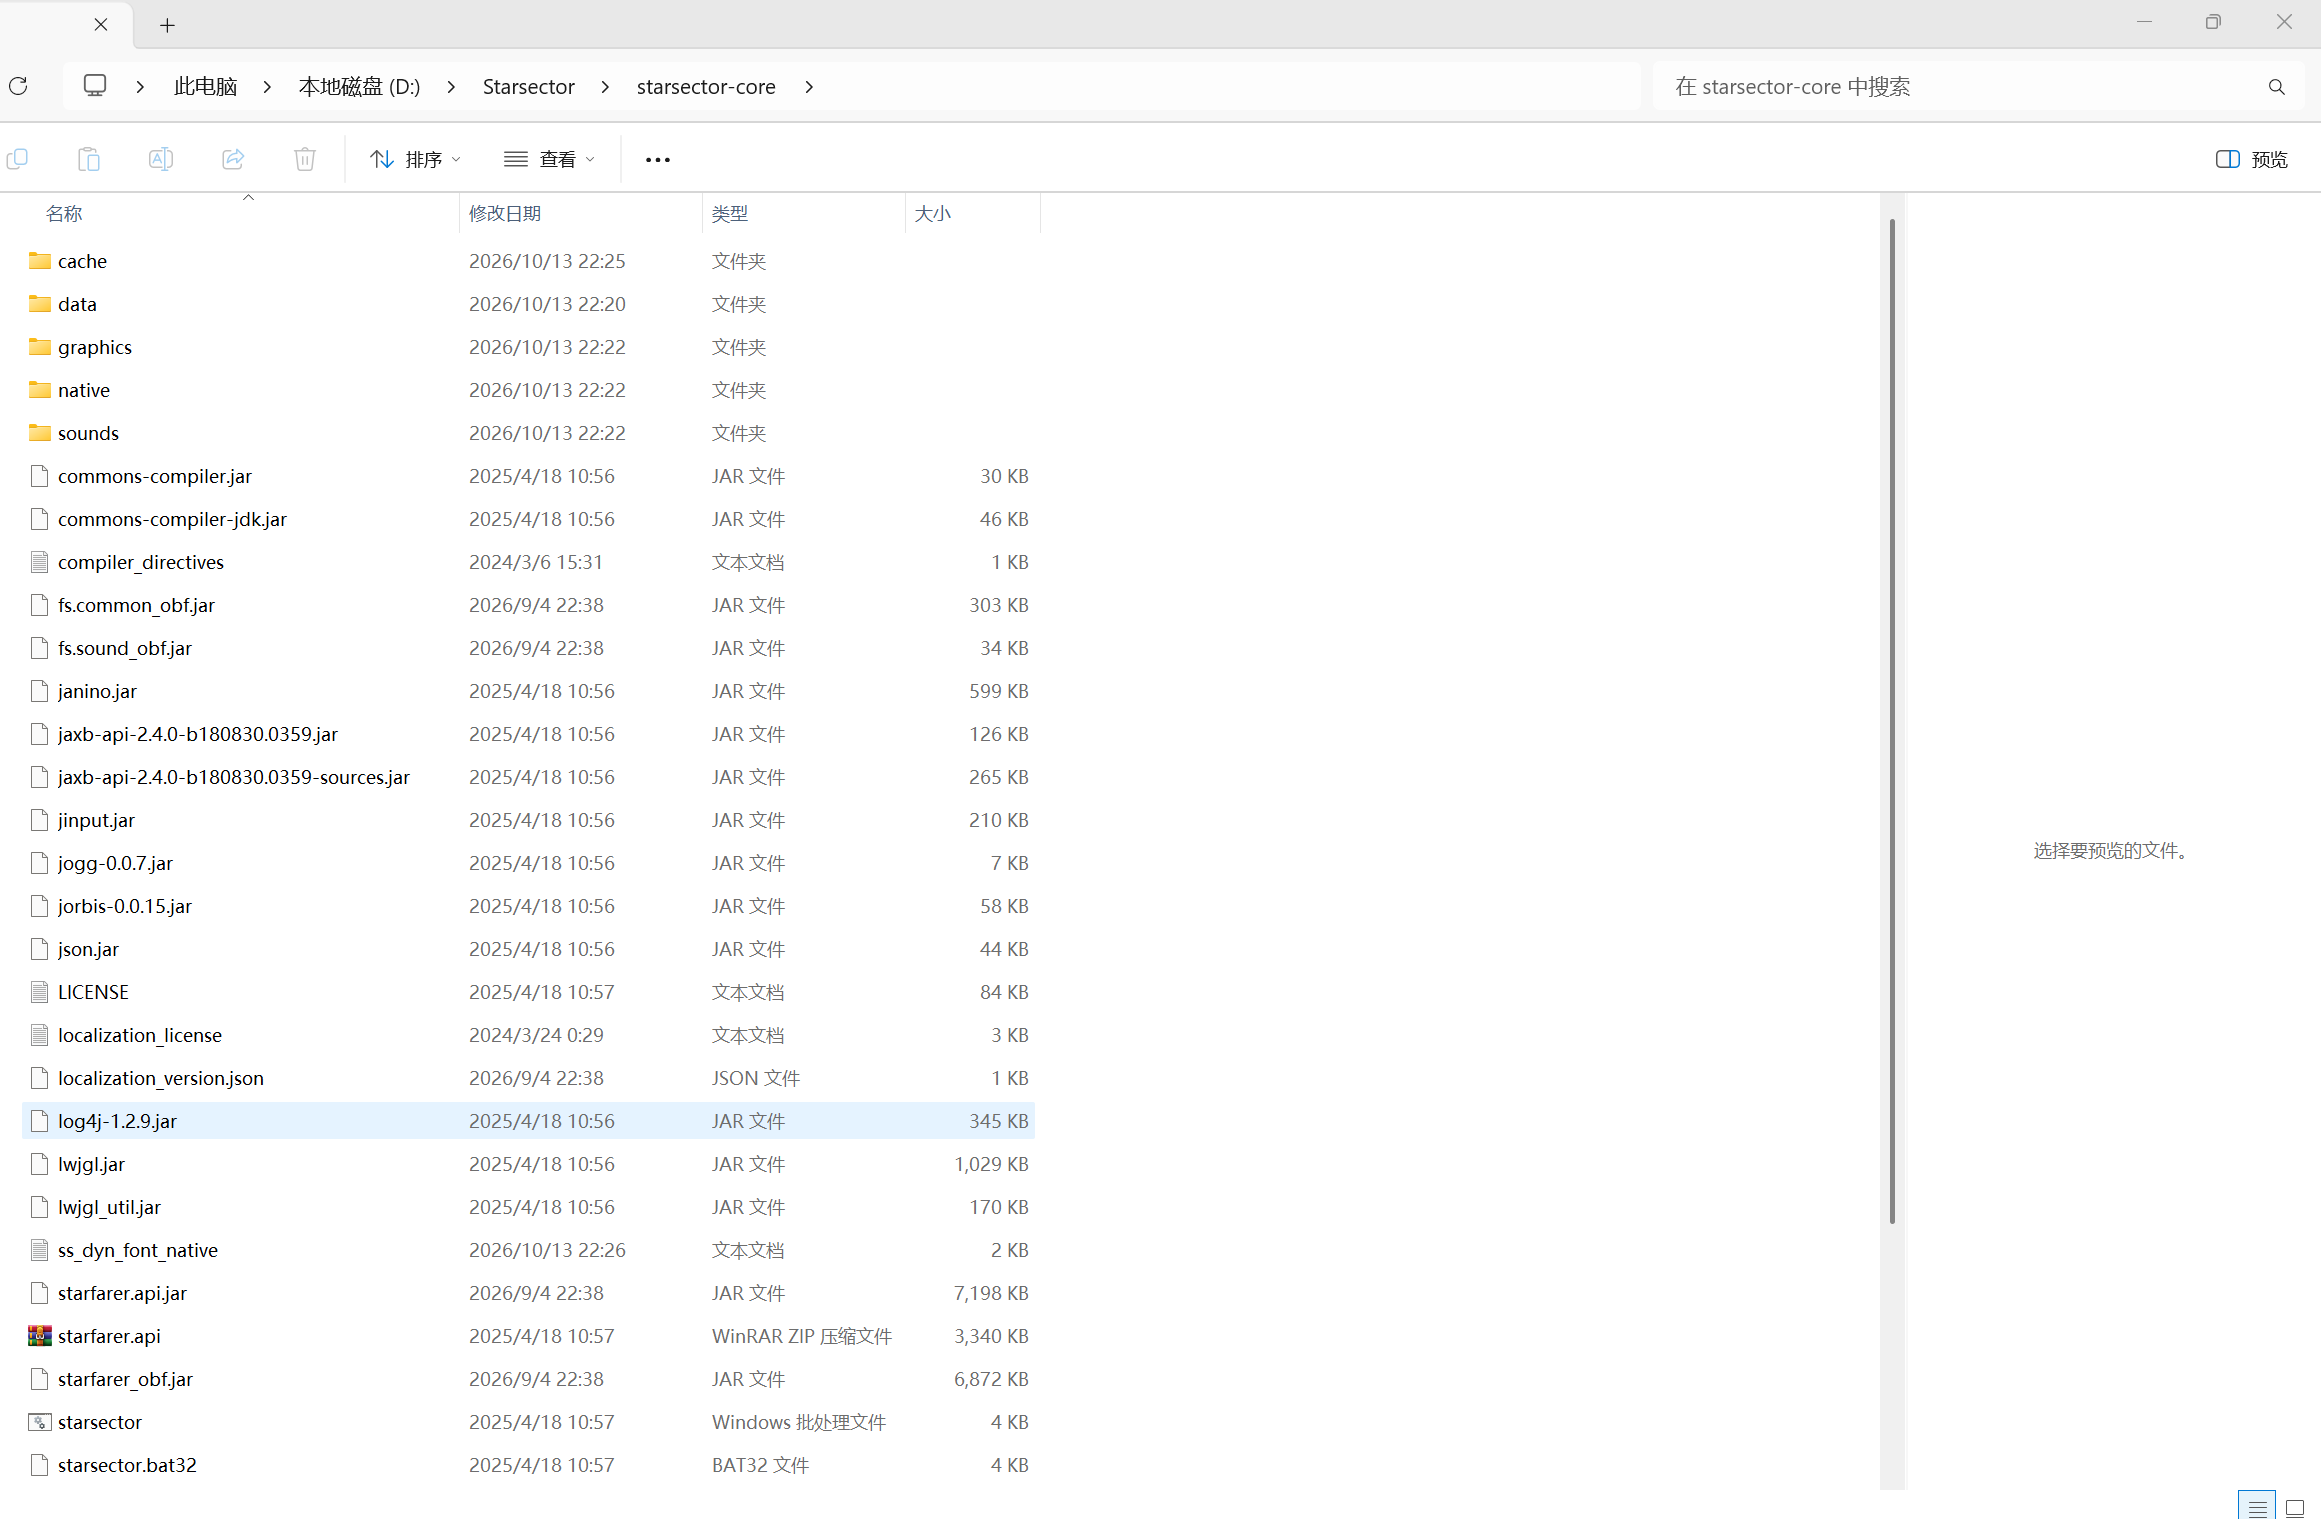The image size is (2321, 1519).
Task: Click the rename icon in toolbar
Action: point(161,159)
